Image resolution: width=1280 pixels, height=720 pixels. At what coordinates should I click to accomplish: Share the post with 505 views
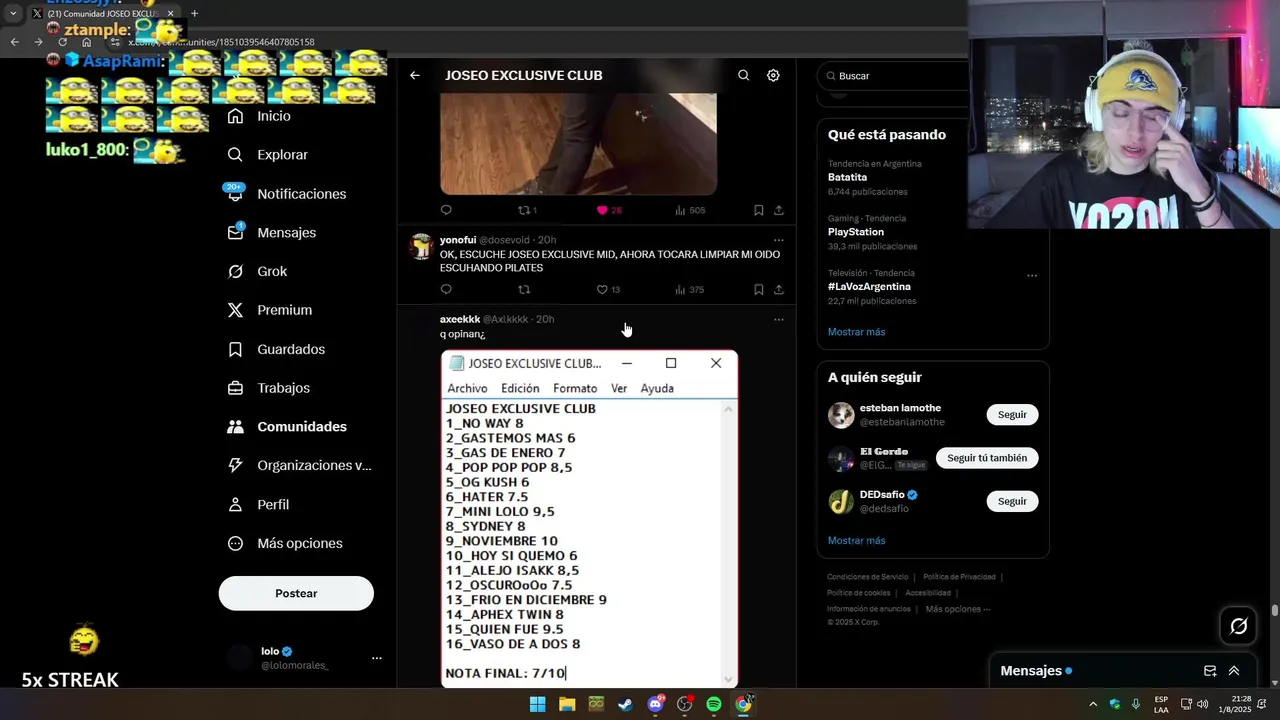pyautogui.click(x=779, y=210)
